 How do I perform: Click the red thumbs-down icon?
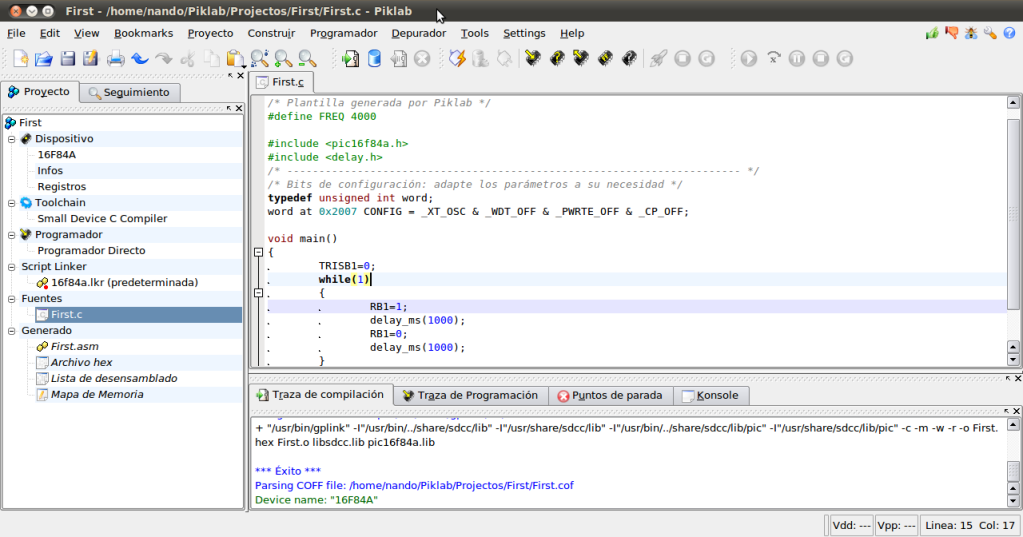click(x=952, y=33)
